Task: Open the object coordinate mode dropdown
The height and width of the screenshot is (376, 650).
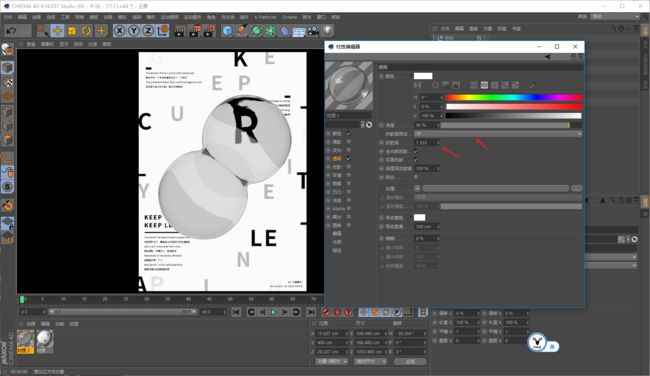Action: [x=332, y=361]
